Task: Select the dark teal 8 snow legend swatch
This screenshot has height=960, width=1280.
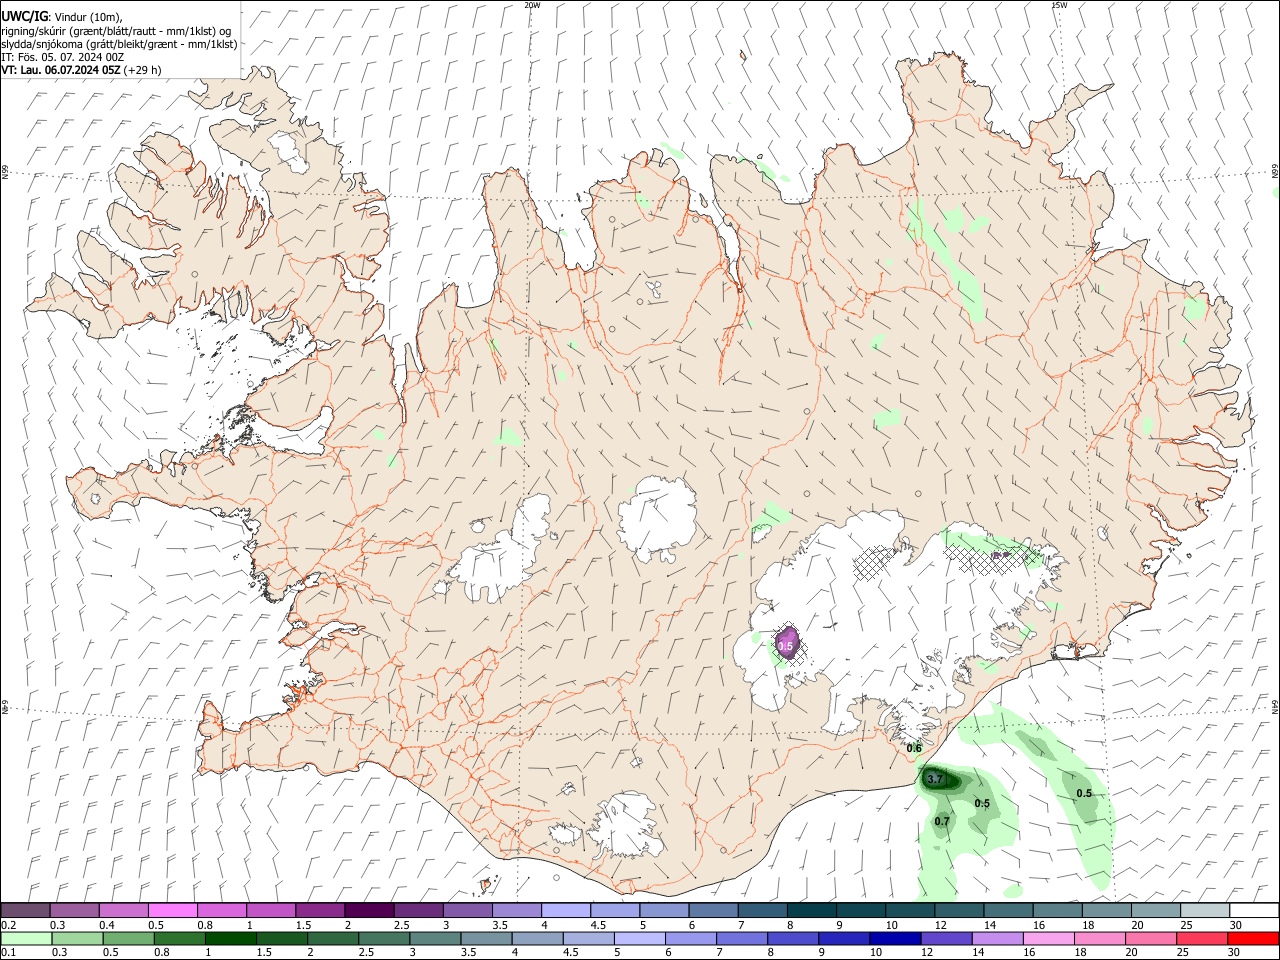Action: point(812,910)
